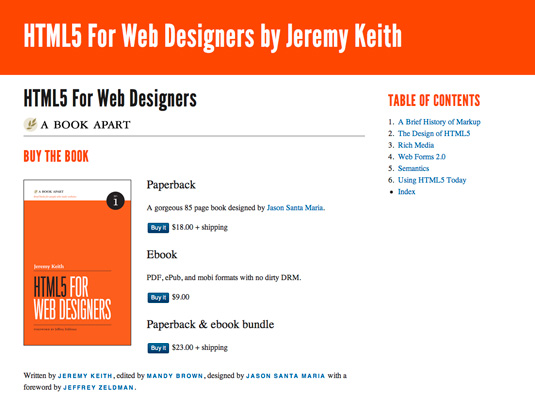This screenshot has width=535, height=404.
Task: Buy the Ebook for $9.00
Action: 158,298
